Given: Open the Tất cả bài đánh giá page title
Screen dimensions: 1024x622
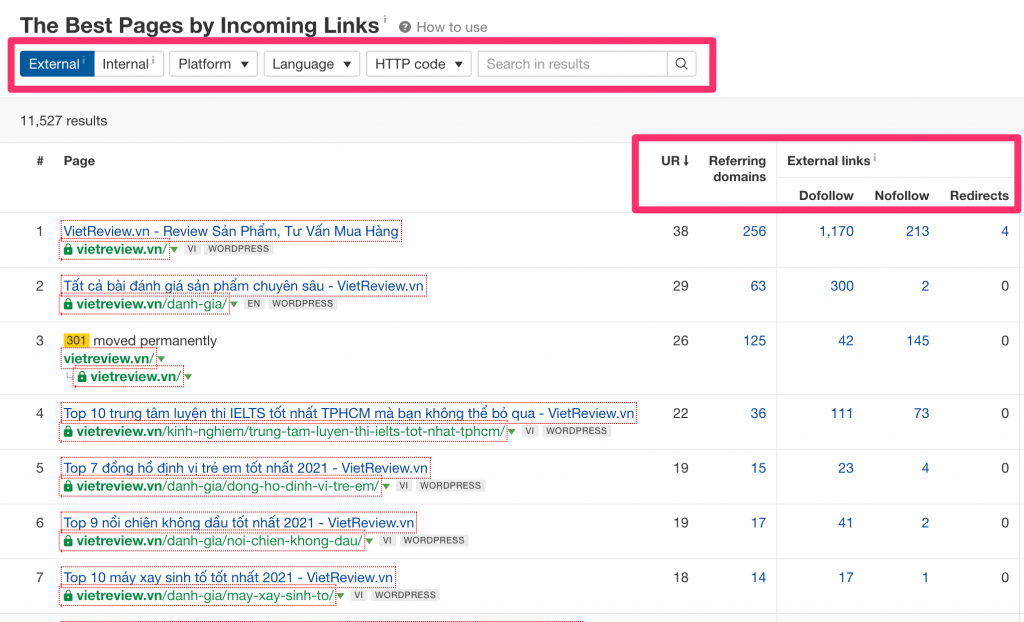Looking at the screenshot, I should point(244,286).
